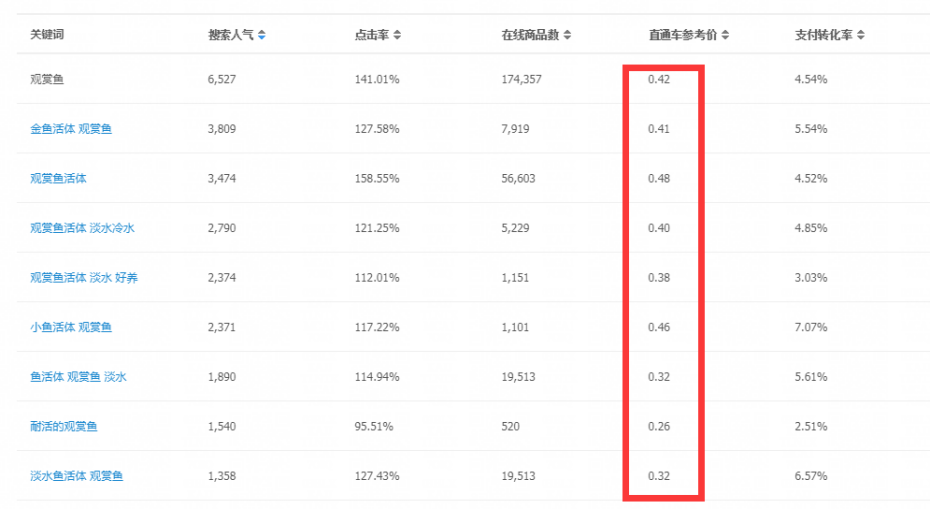Screen dimensions: 931x509
Task: Click the 搜索人气 header label
Action: tap(230, 35)
